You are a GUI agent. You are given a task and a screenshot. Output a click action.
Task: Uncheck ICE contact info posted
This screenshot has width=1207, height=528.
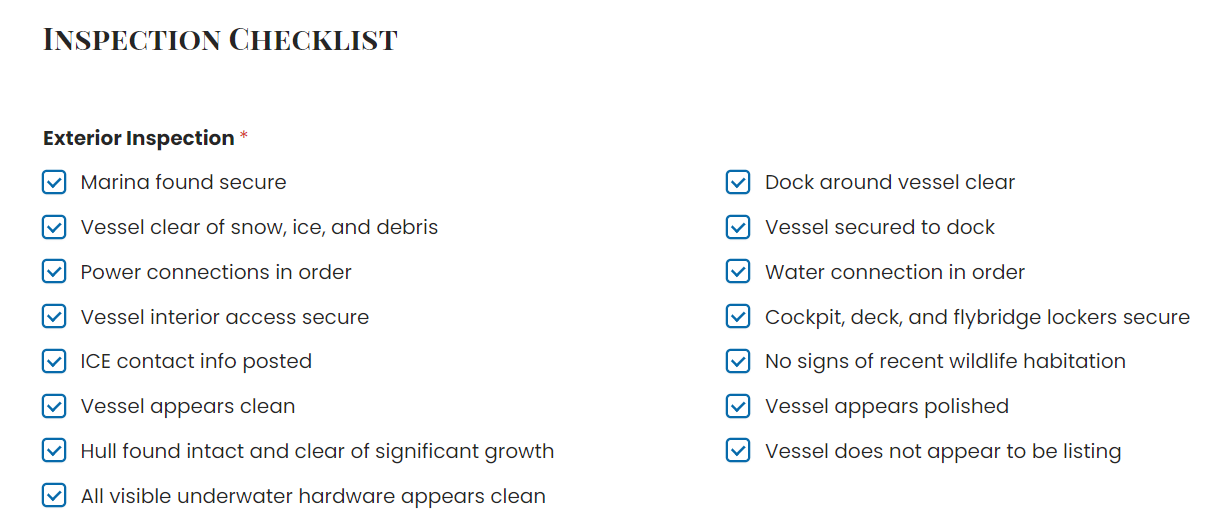tap(54, 361)
